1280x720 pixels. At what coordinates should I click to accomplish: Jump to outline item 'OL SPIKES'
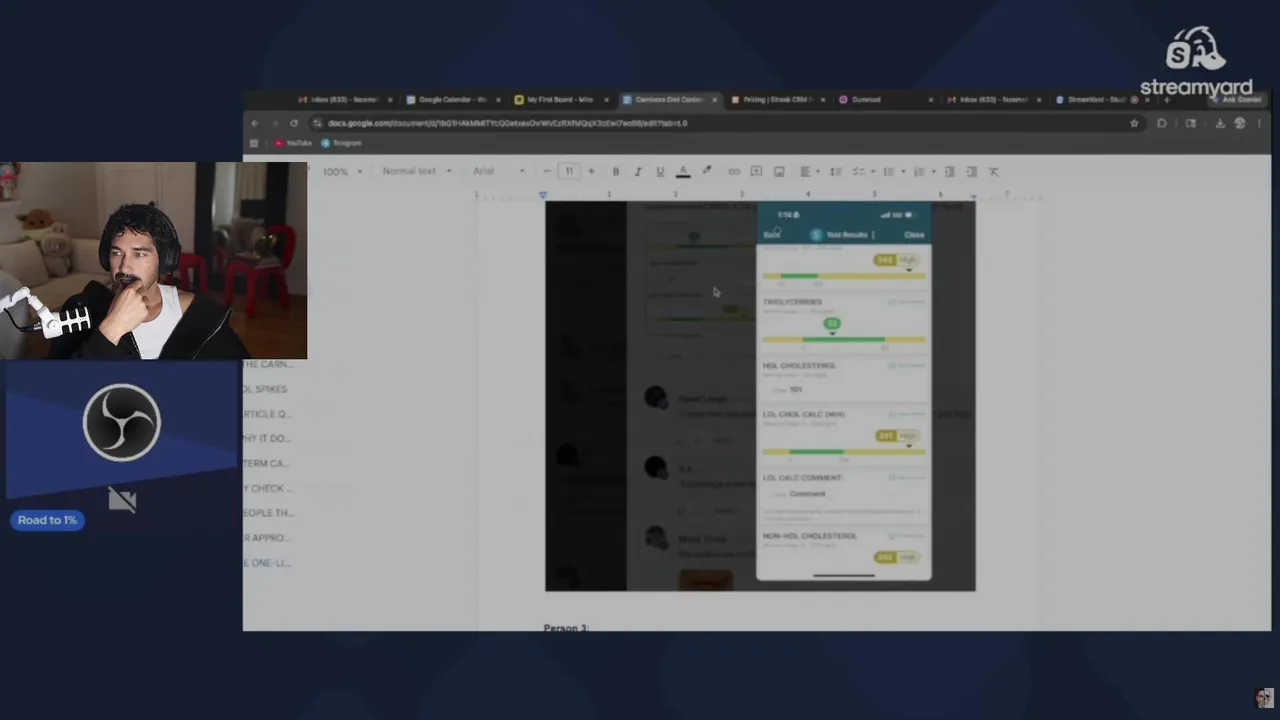coord(265,389)
